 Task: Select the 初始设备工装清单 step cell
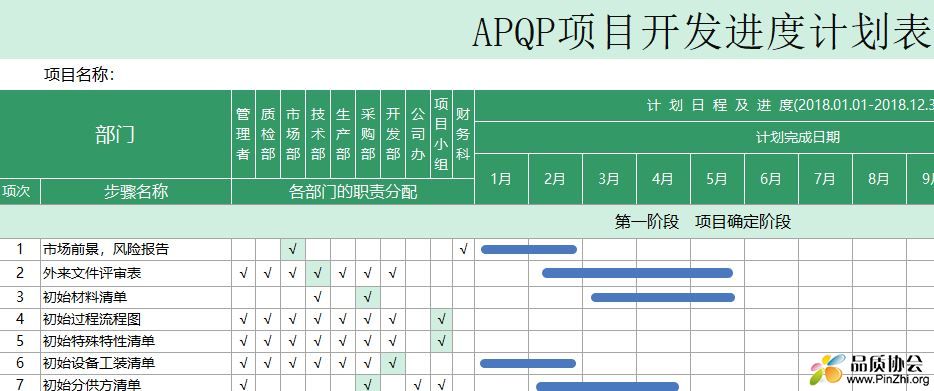pyautogui.click(x=136, y=363)
